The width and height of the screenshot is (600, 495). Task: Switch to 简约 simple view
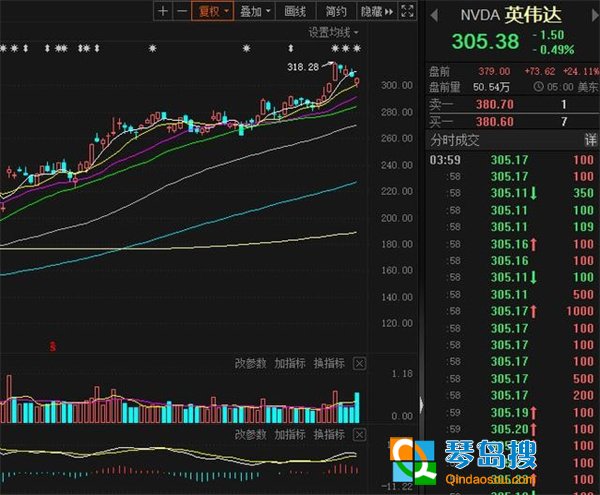point(336,11)
